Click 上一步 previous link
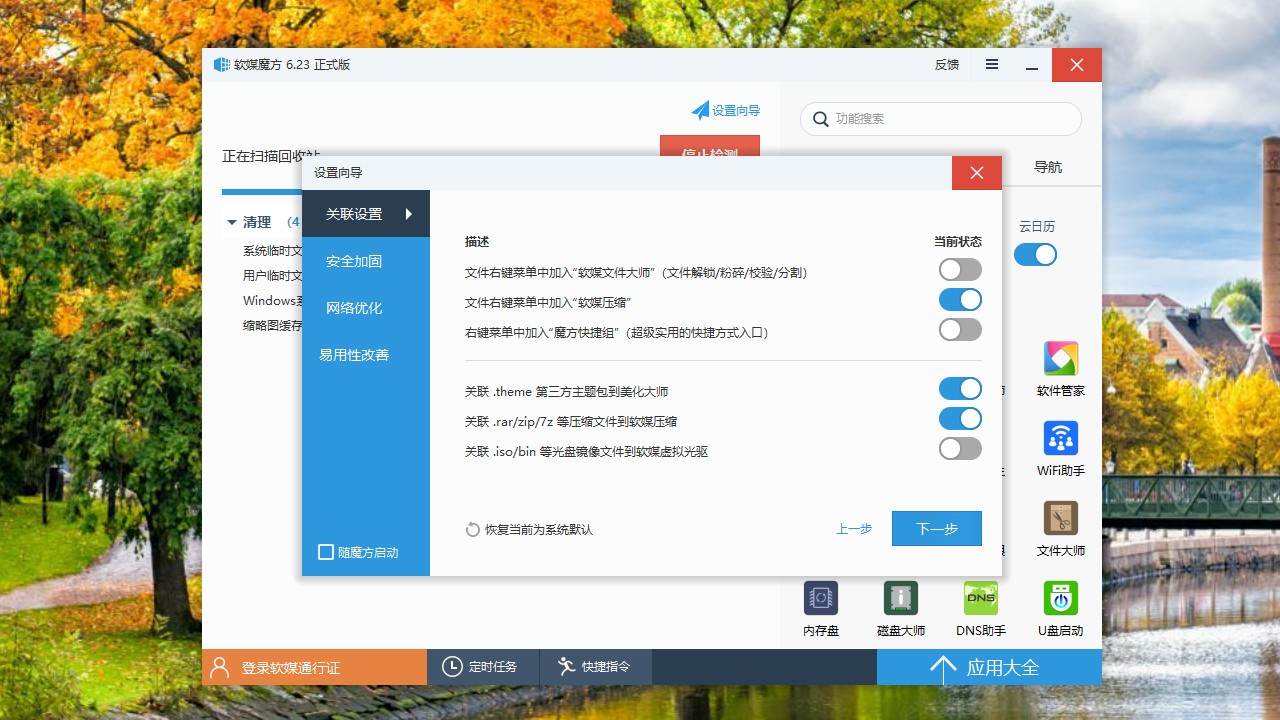The width and height of the screenshot is (1280, 720). pos(854,529)
